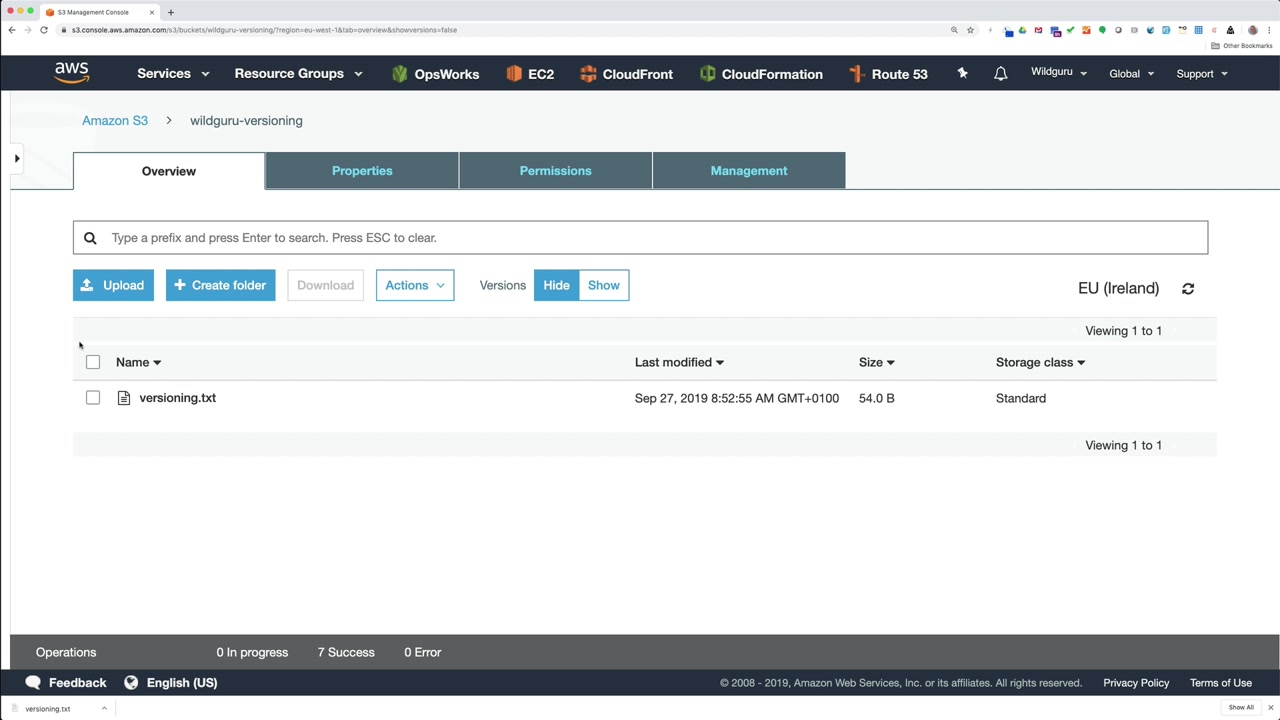Click the Download button
This screenshot has width=1280, height=720.
(x=325, y=285)
